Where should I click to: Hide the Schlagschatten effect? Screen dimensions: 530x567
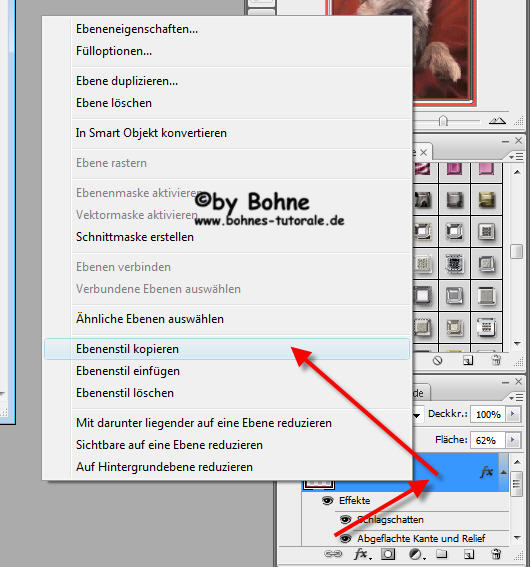[345, 520]
